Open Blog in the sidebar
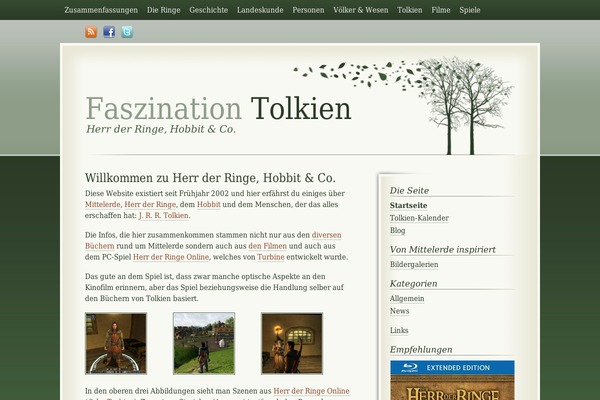 coord(397,230)
